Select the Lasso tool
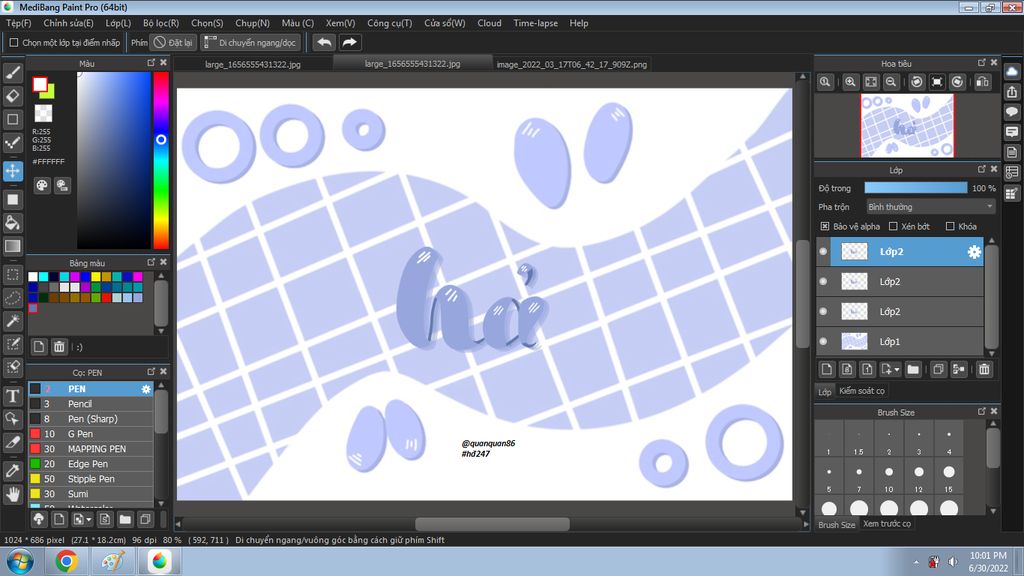The height and width of the screenshot is (576, 1024). point(12,298)
